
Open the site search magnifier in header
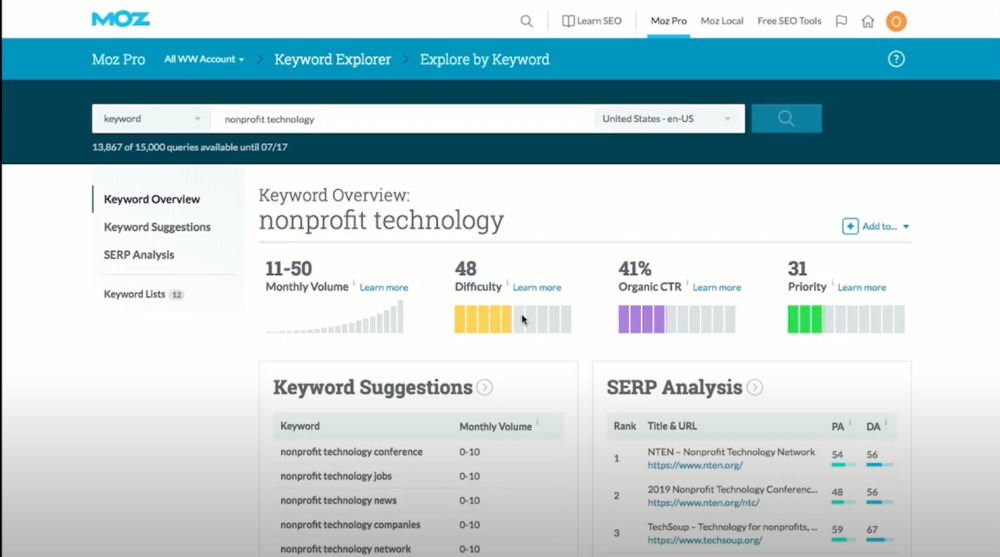(526, 21)
